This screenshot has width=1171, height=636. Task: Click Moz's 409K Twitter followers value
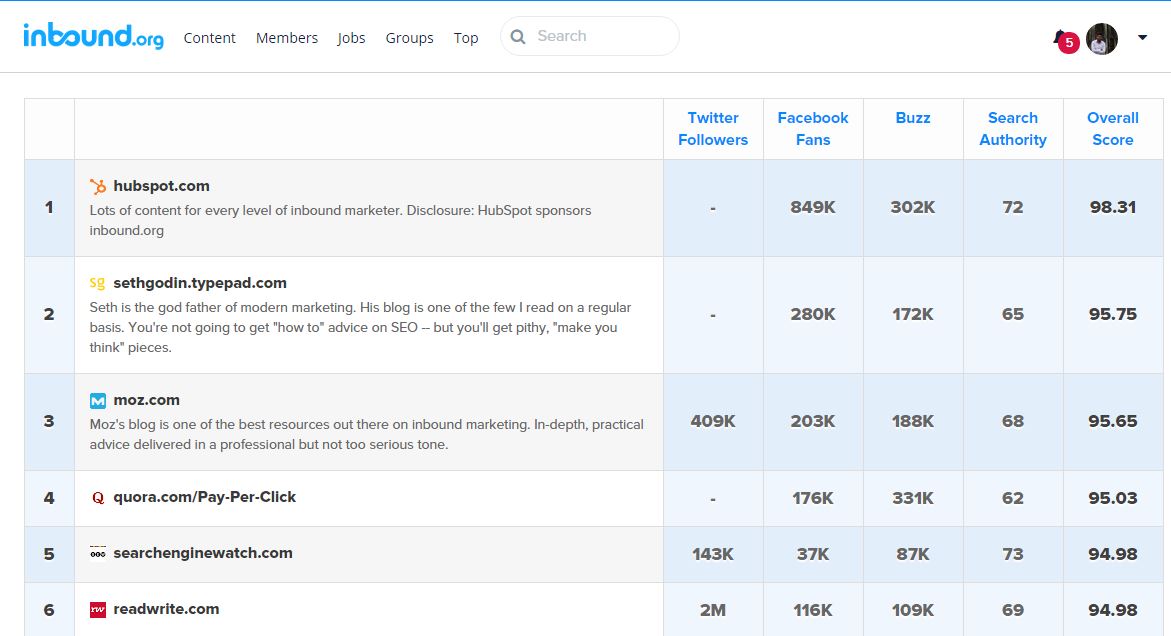click(x=713, y=421)
